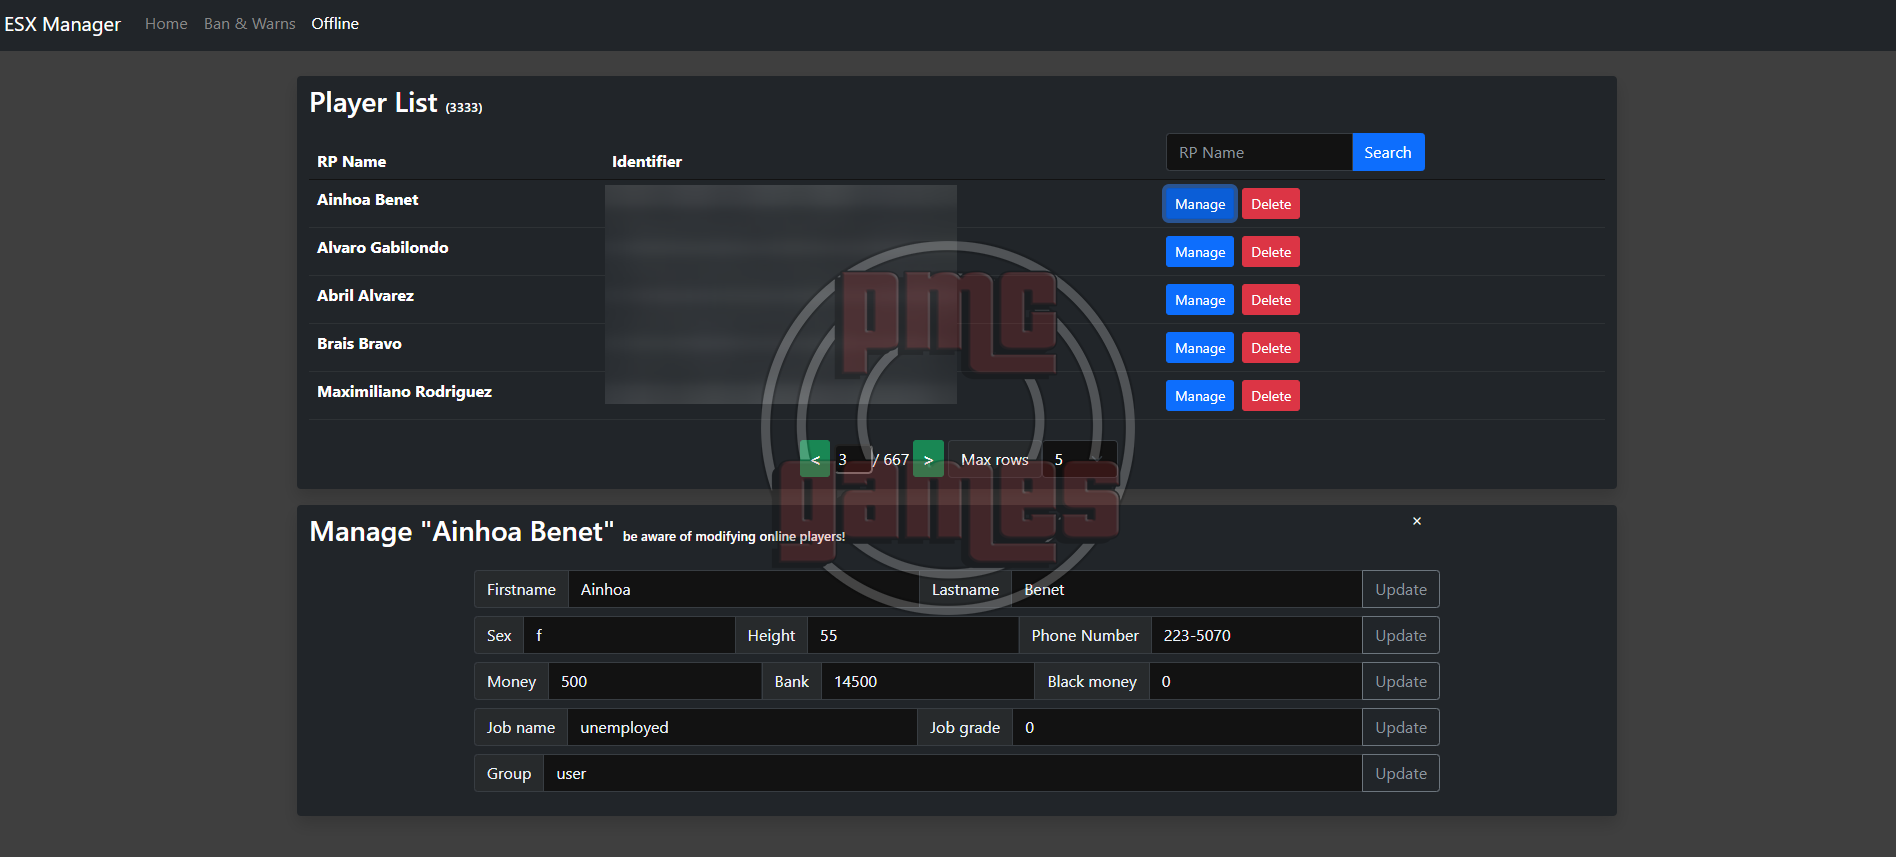
Task: Select the name Maximiliano Rodriguez
Action: pos(404,392)
